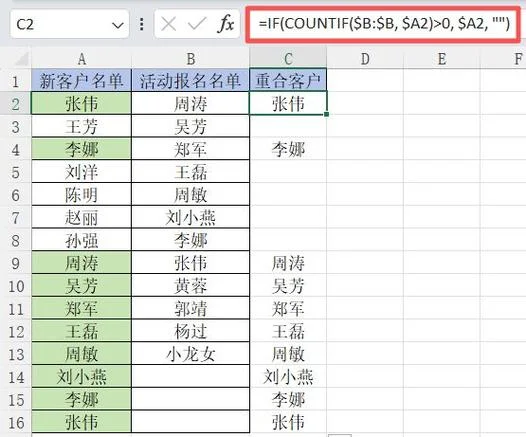Click cell A12 containing 王磊
The width and height of the screenshot is (526, 437).
point(82,331)
